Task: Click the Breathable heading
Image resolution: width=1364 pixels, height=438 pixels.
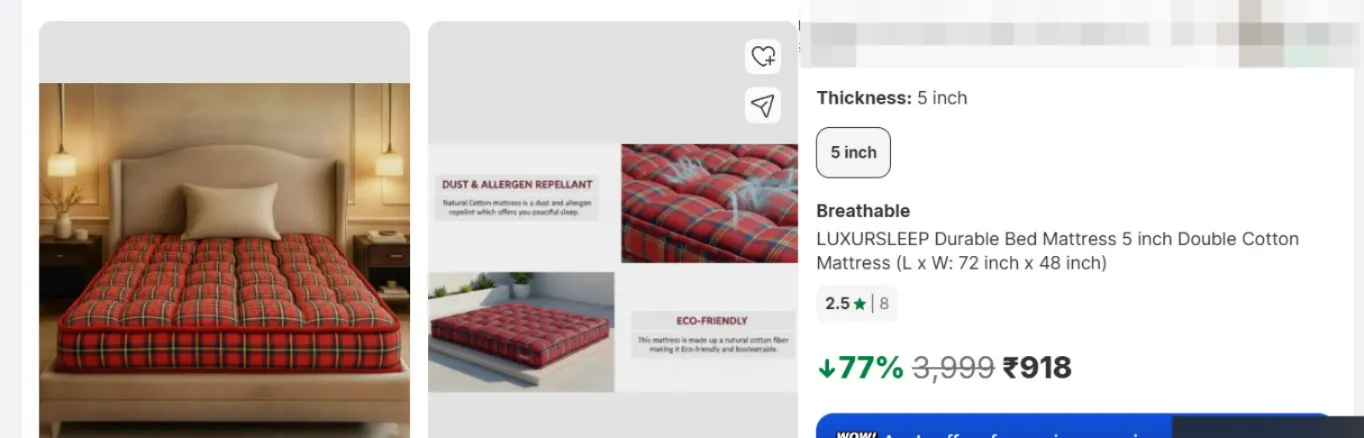Action: pos(863,211)
